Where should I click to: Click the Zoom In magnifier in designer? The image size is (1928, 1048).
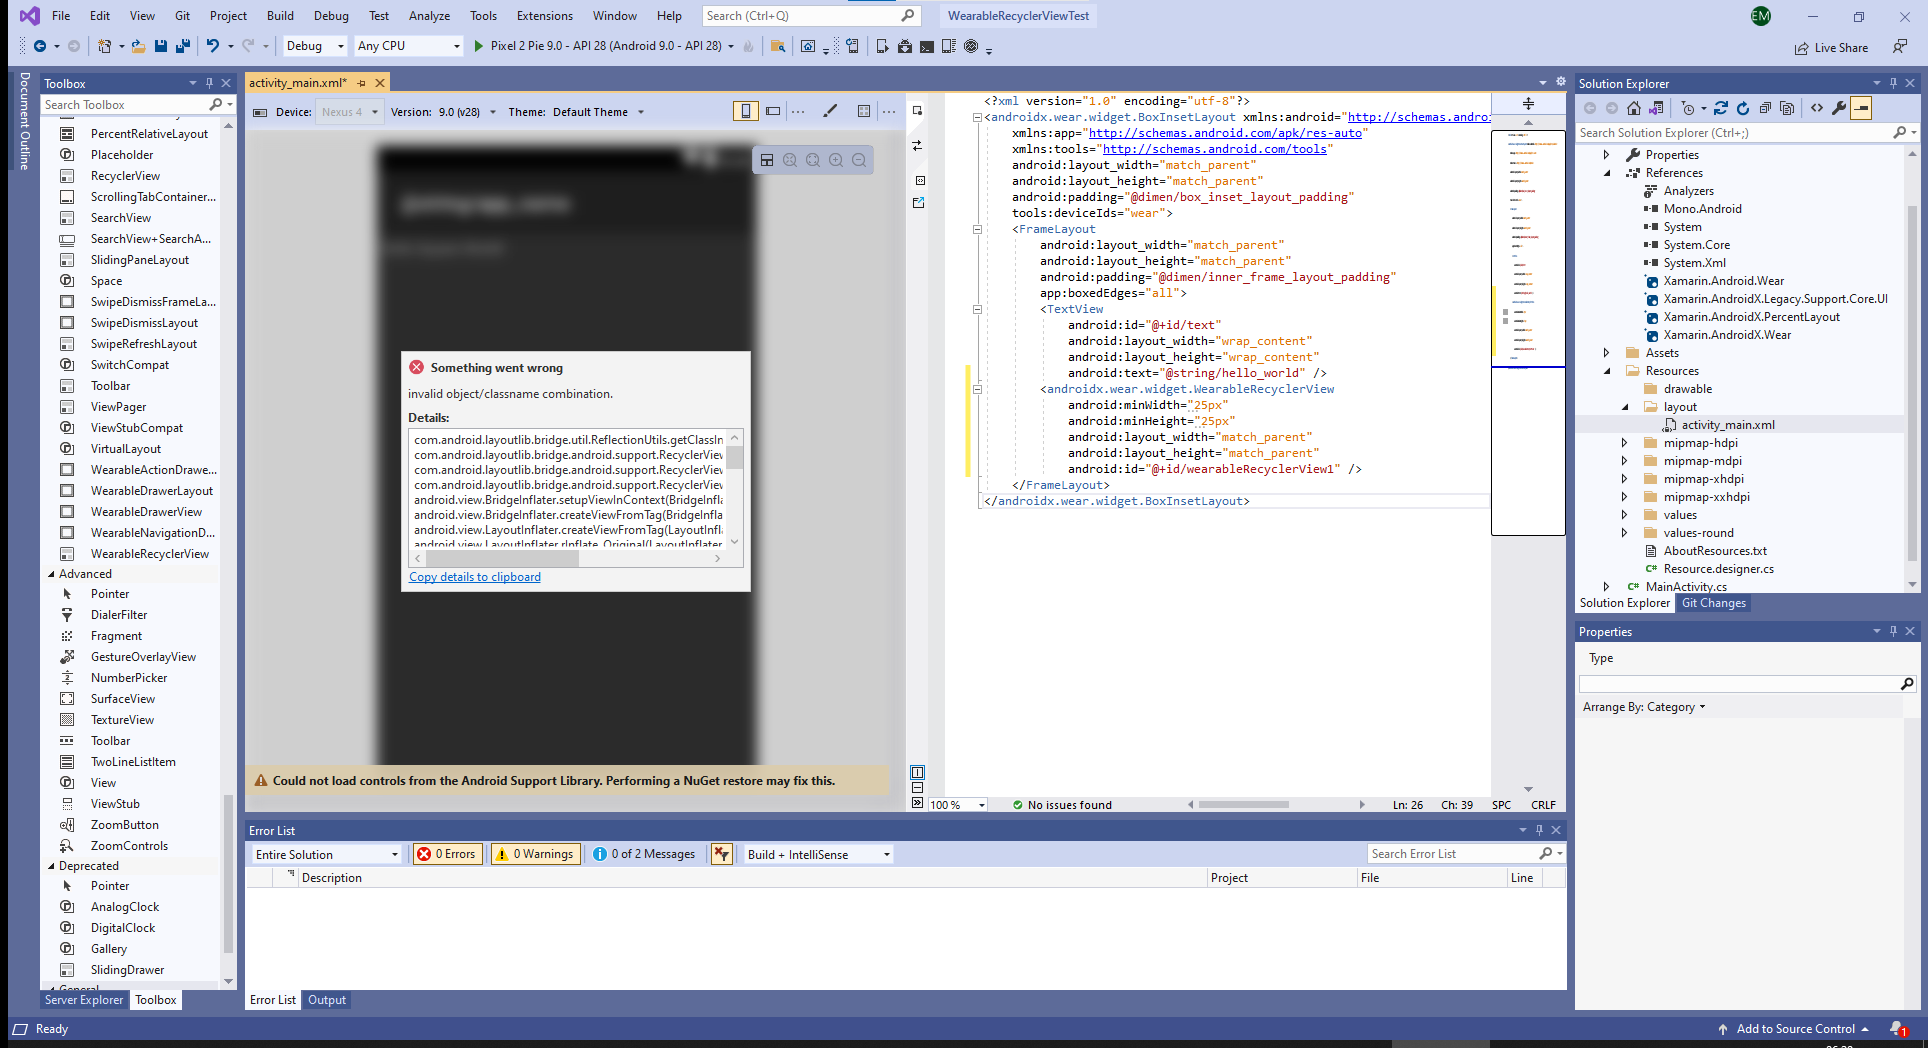pos(836,160)
